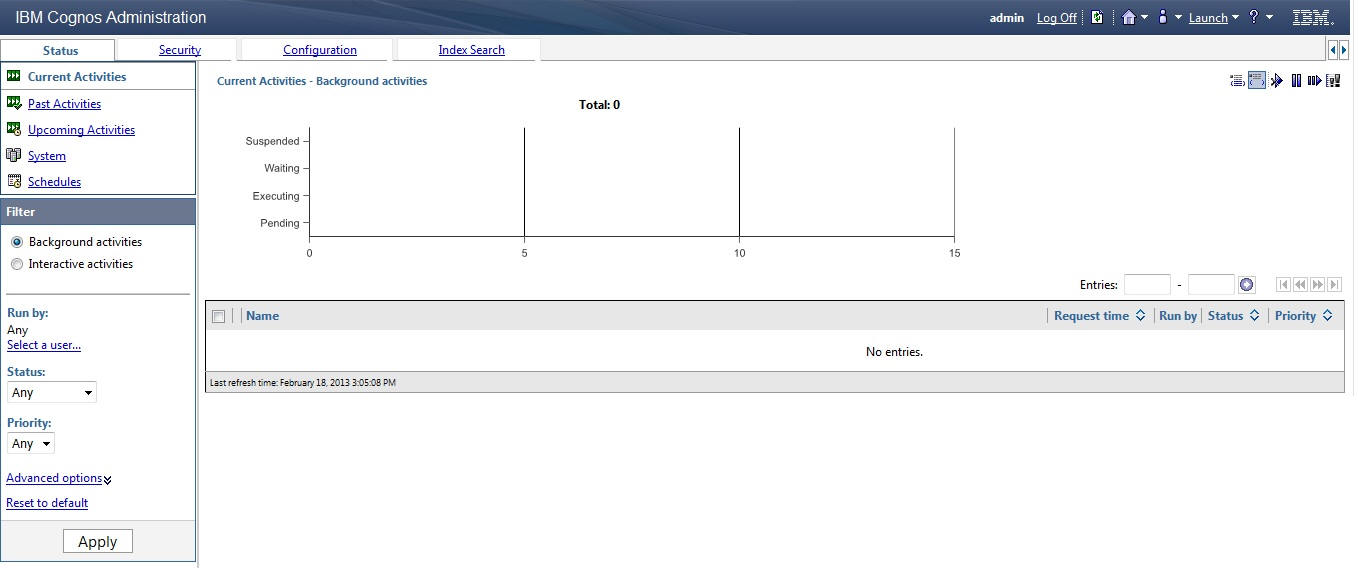Click the Past Activities icon in sidebar
This screenshot has width=1358, height=568.
coord(14,103)
